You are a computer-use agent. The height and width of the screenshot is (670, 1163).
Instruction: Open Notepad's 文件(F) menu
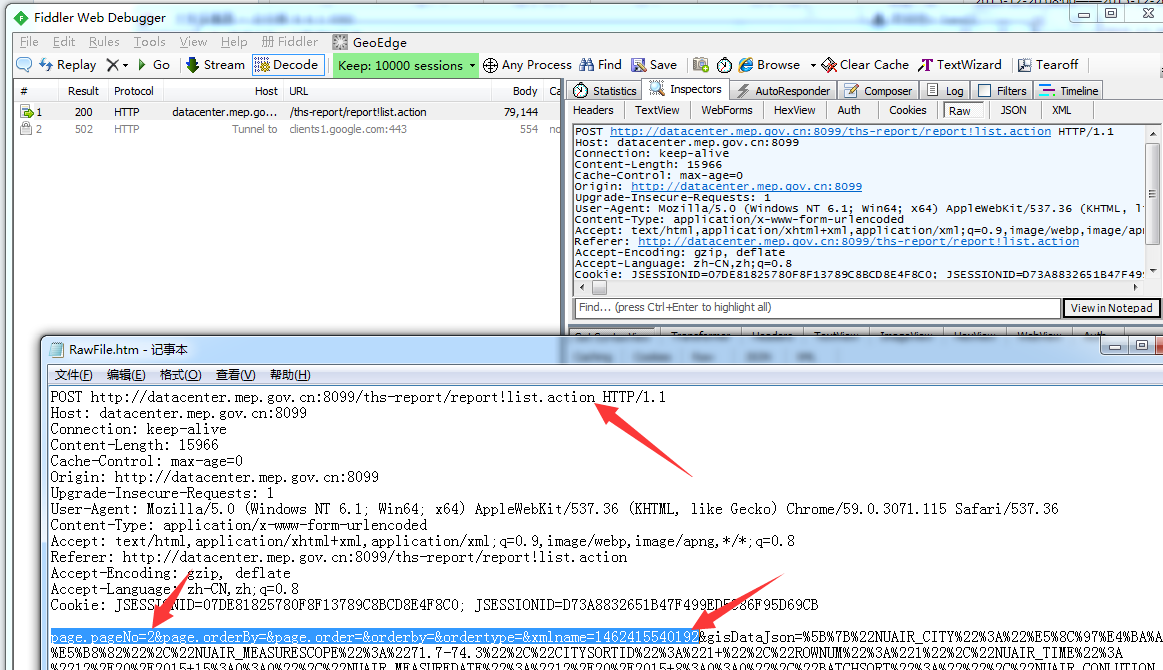click(73, 375)
